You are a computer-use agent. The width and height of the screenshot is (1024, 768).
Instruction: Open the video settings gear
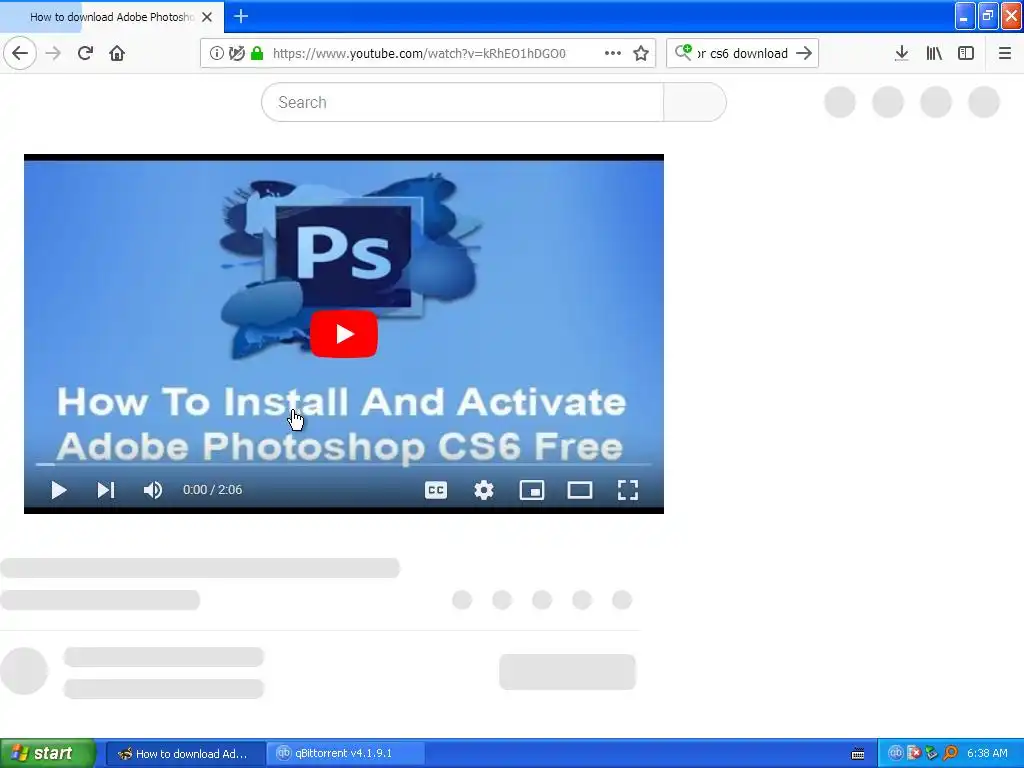tap(483, 490)
